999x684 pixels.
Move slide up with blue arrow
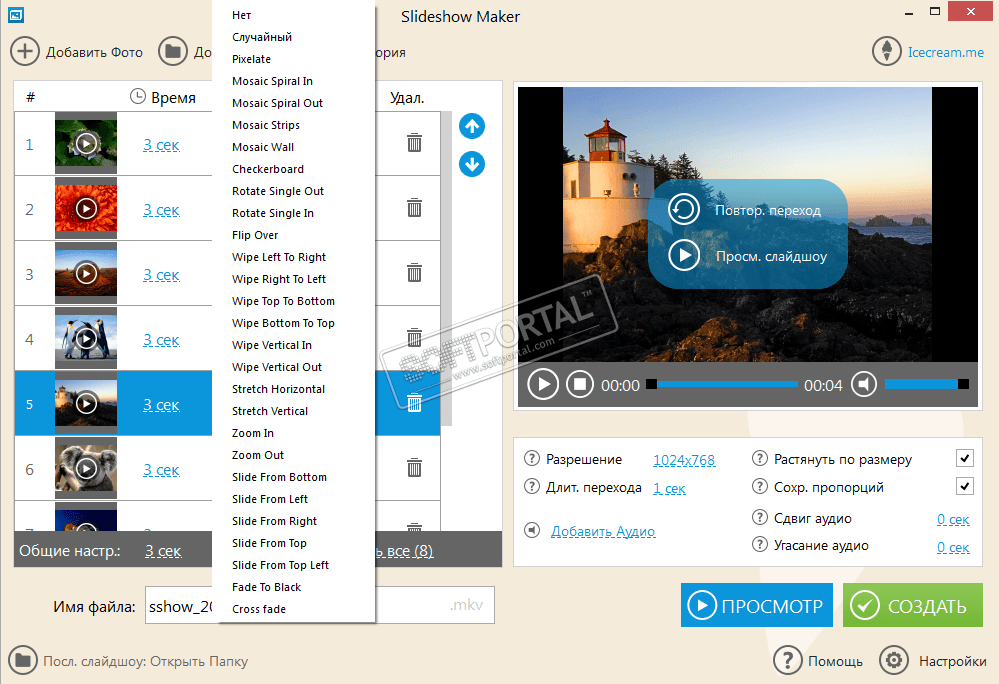pos(472,126)
